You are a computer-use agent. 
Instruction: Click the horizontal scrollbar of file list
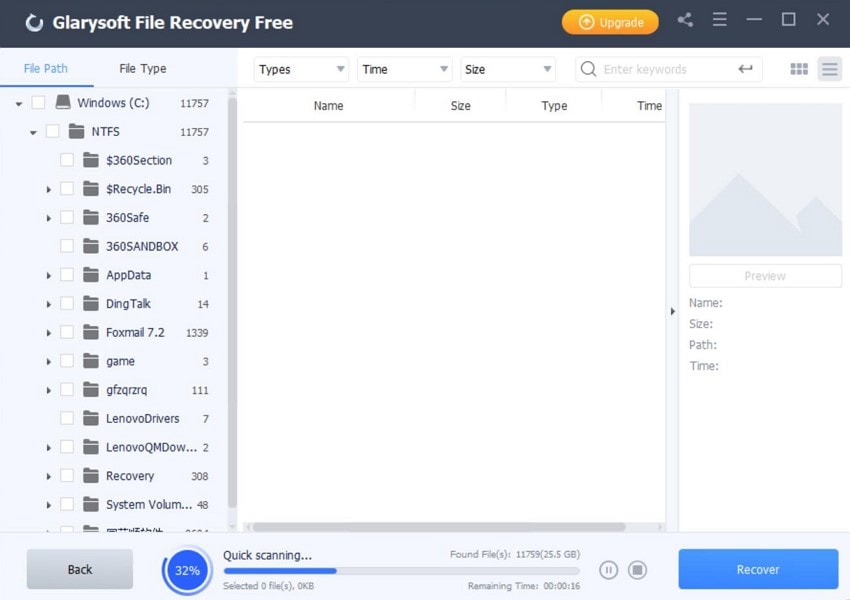pyautogui.click(x=439, y=527)
